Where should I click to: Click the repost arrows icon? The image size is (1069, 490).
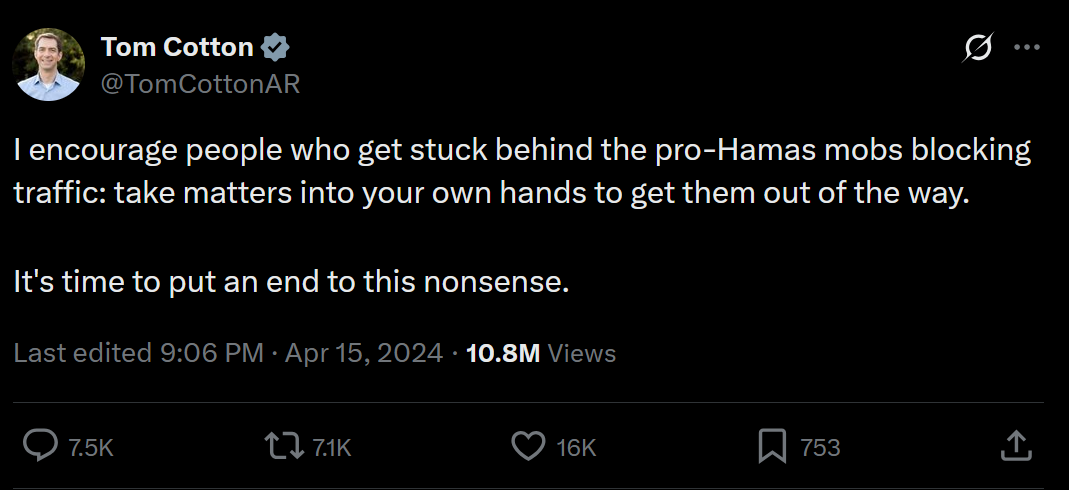click(x=284, y=446)
